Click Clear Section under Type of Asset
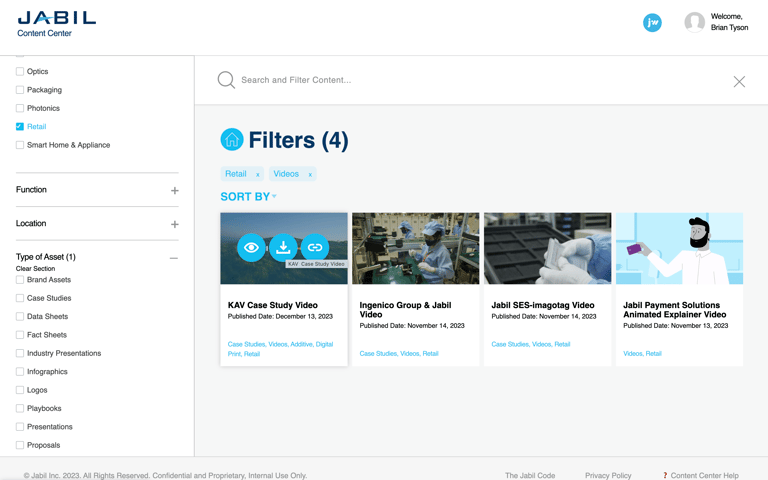768x480 pixels. [35, 268]
